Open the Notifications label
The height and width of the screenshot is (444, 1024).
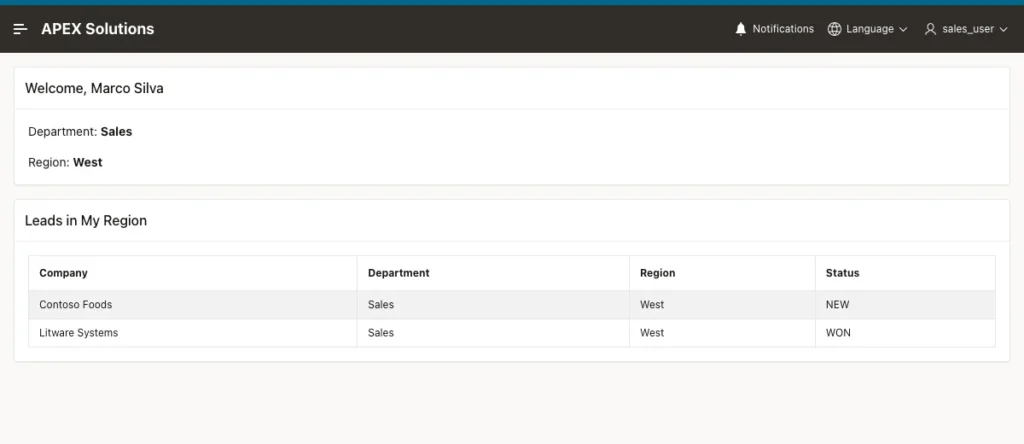pos(783,29)
